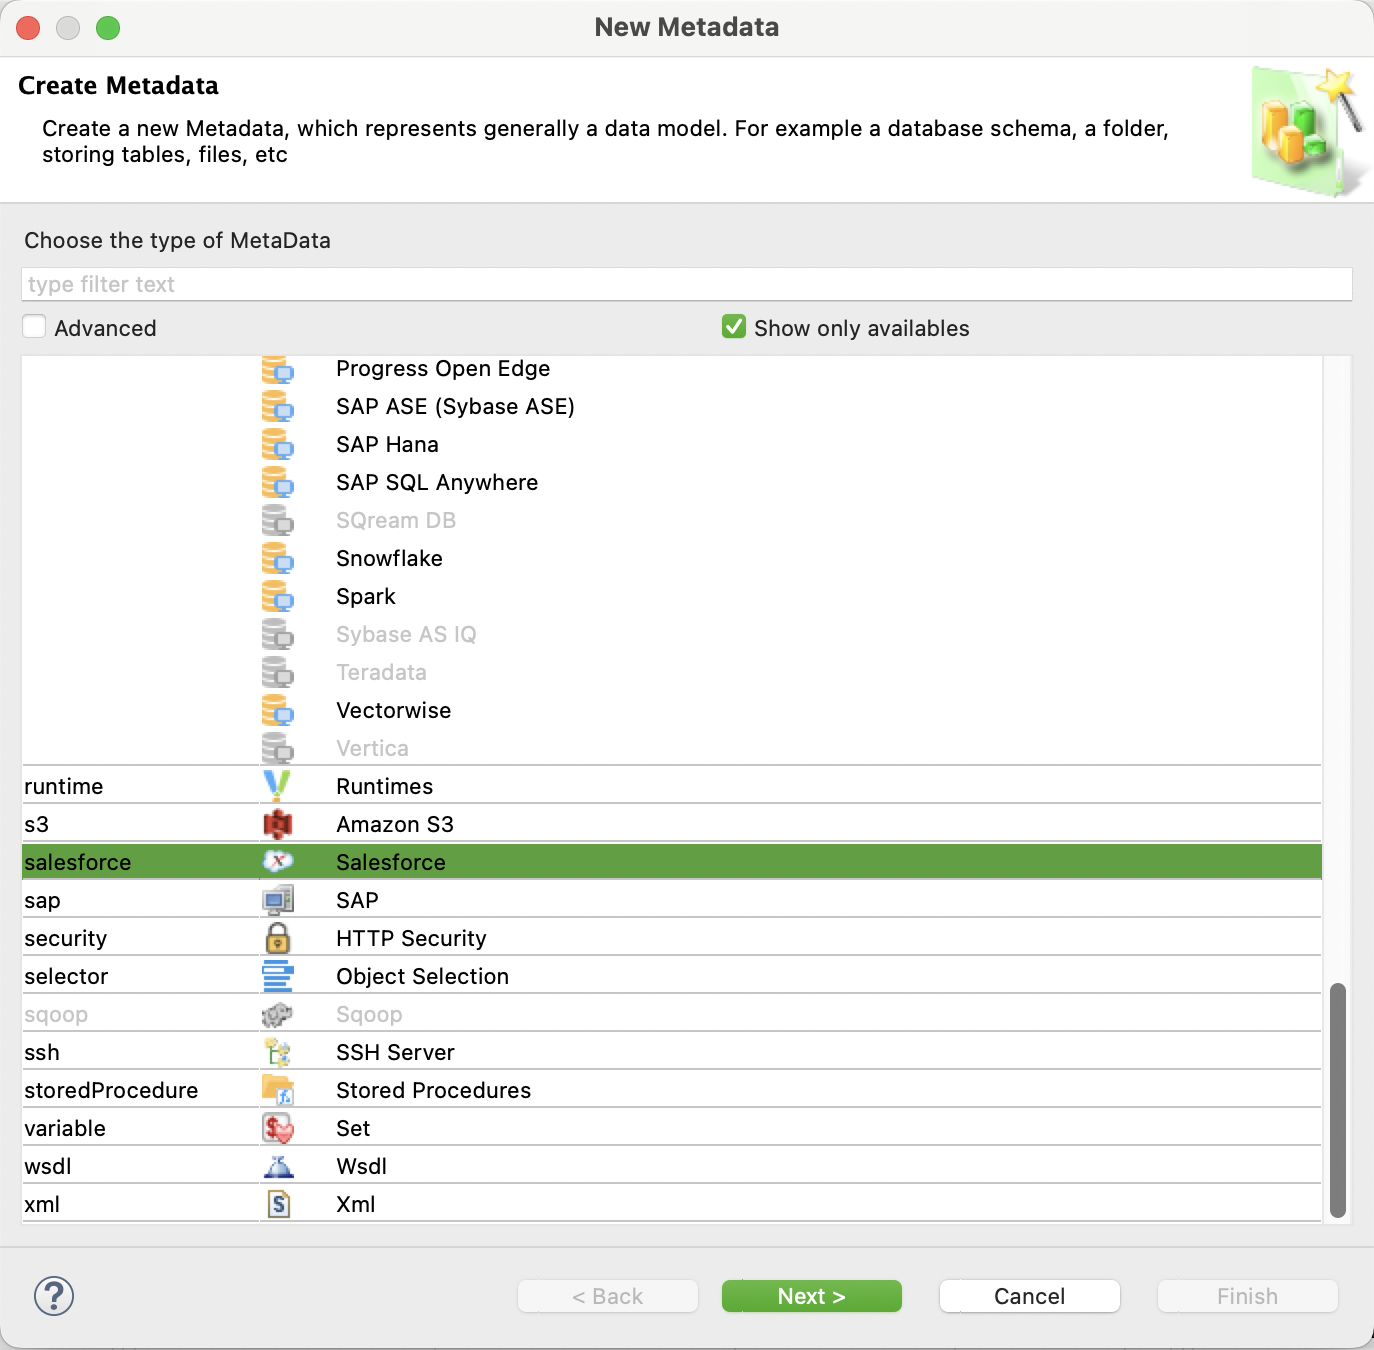1374x1350 pixels.
Task: Click the Stored Procedures folder icon
Action: (278, 1089)
